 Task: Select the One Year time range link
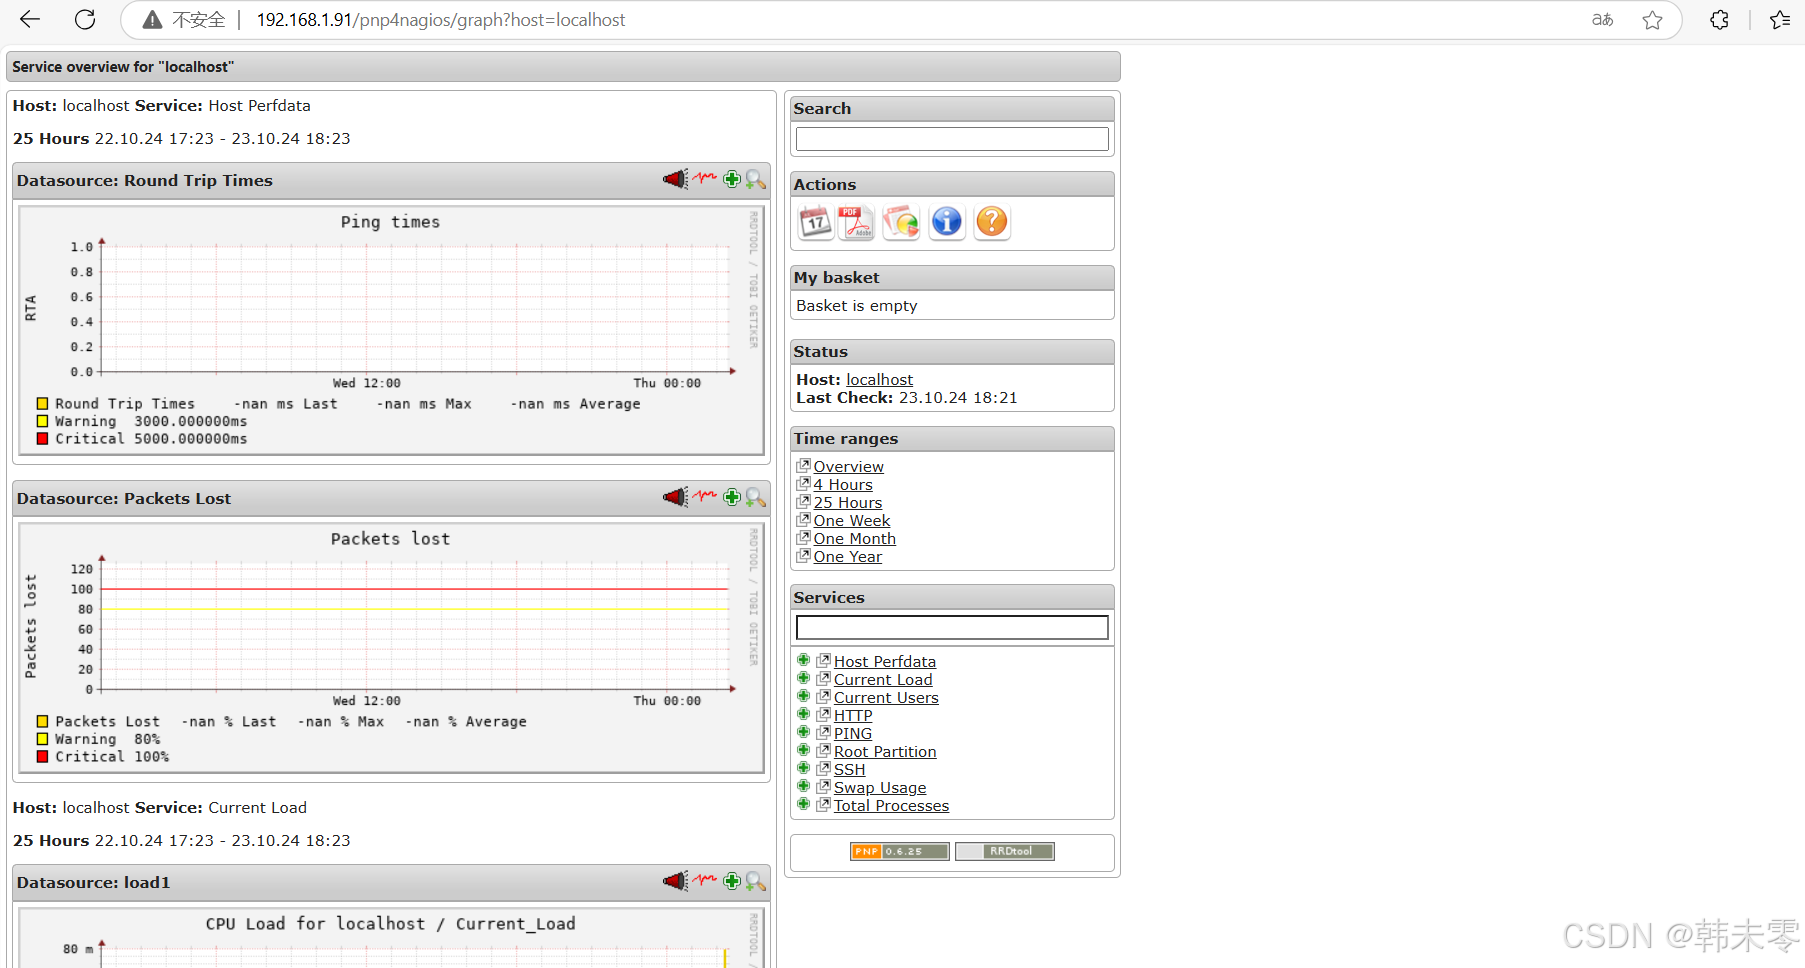[847, 556]
